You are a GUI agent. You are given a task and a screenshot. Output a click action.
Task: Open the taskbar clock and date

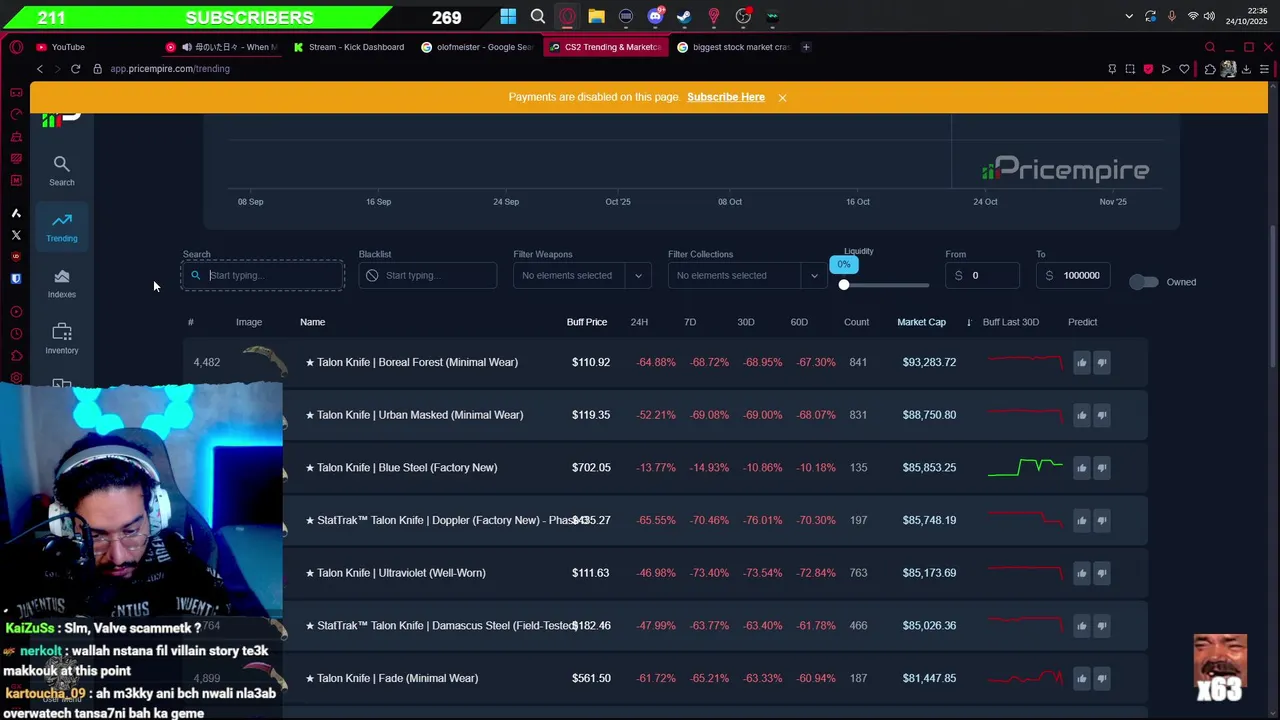(x=1245, y=16)
